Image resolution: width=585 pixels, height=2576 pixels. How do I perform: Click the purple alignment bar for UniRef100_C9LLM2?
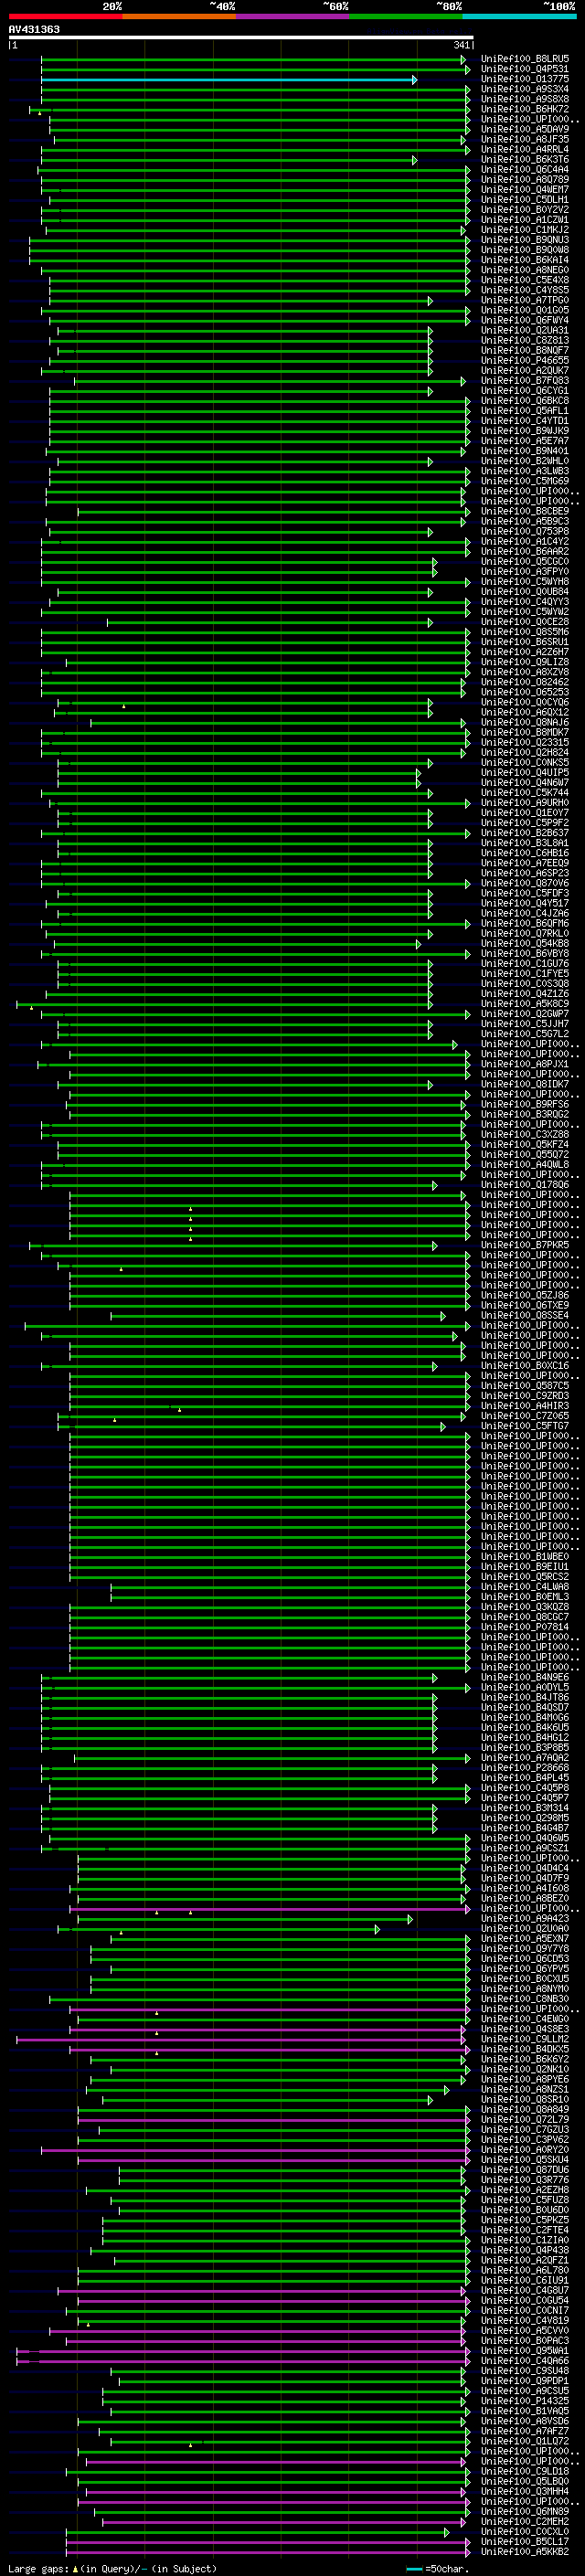(241, 2039)
